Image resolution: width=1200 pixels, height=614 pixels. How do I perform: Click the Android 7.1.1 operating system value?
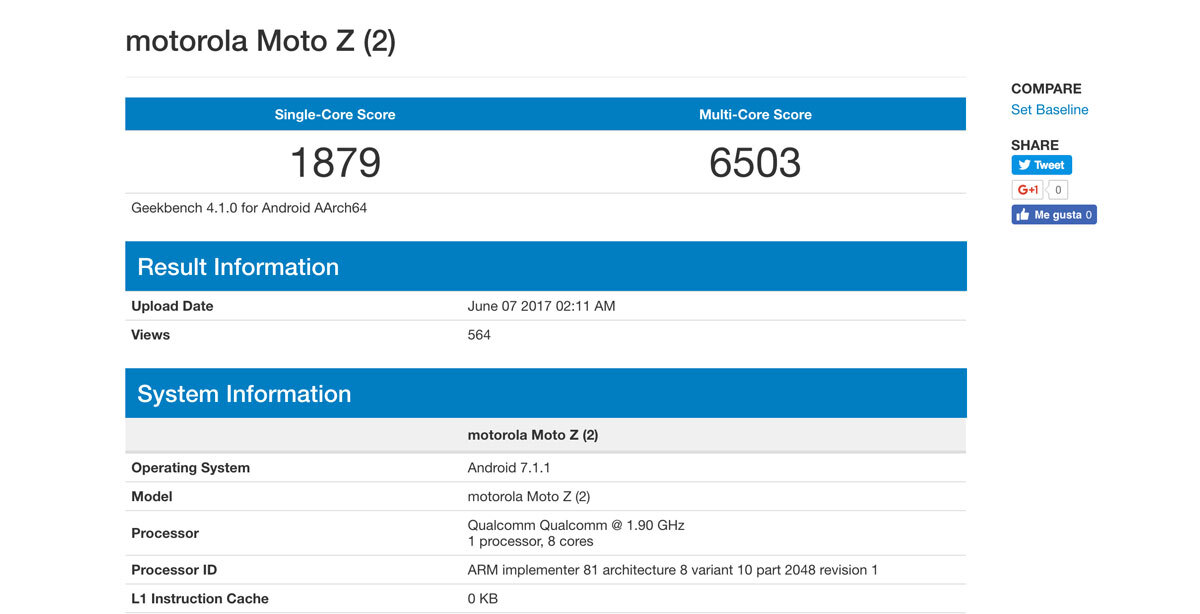[x=509, y=468]
